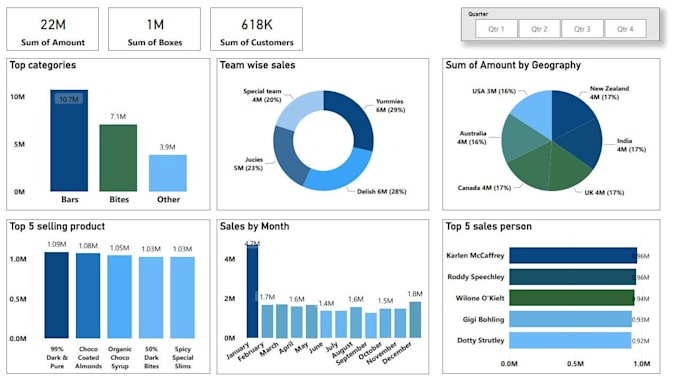Click the 'Top categories' chart title
Screen dimensions: 680x386
coord(42,65)
